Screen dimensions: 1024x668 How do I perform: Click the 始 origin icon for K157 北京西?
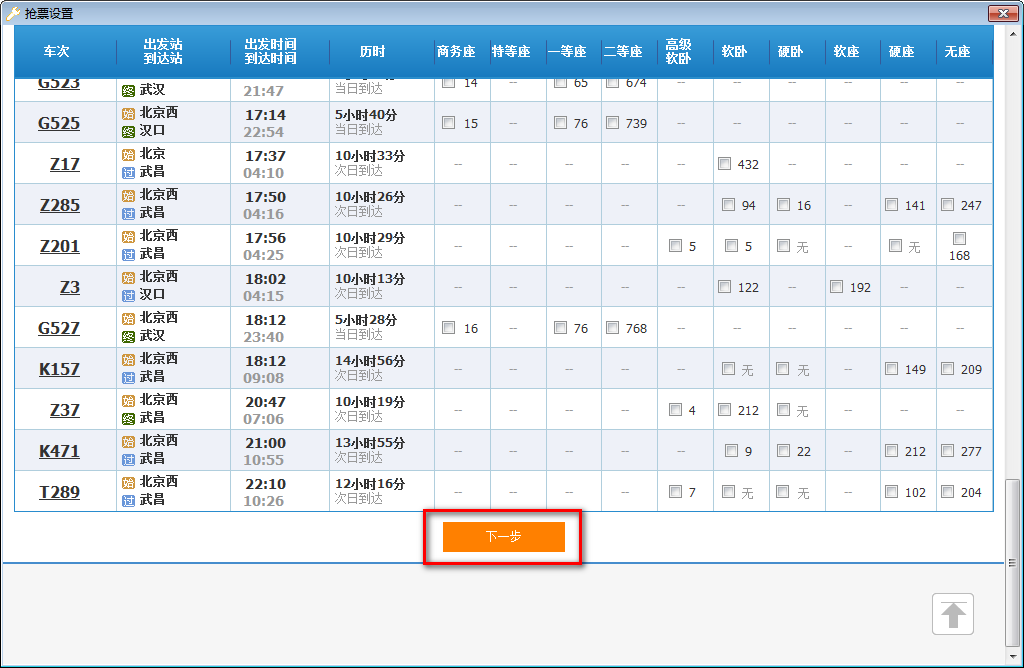pos(128,360)
